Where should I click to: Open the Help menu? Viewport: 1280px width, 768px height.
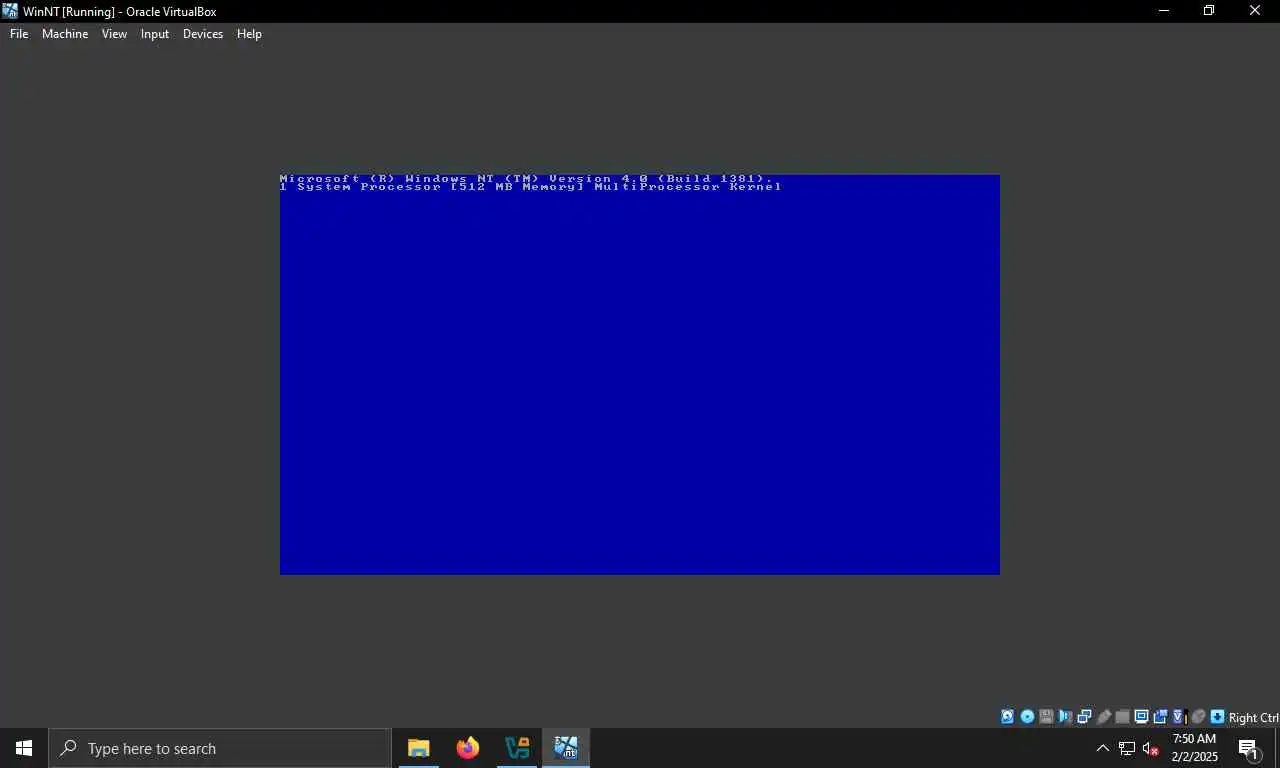(249, 34)
